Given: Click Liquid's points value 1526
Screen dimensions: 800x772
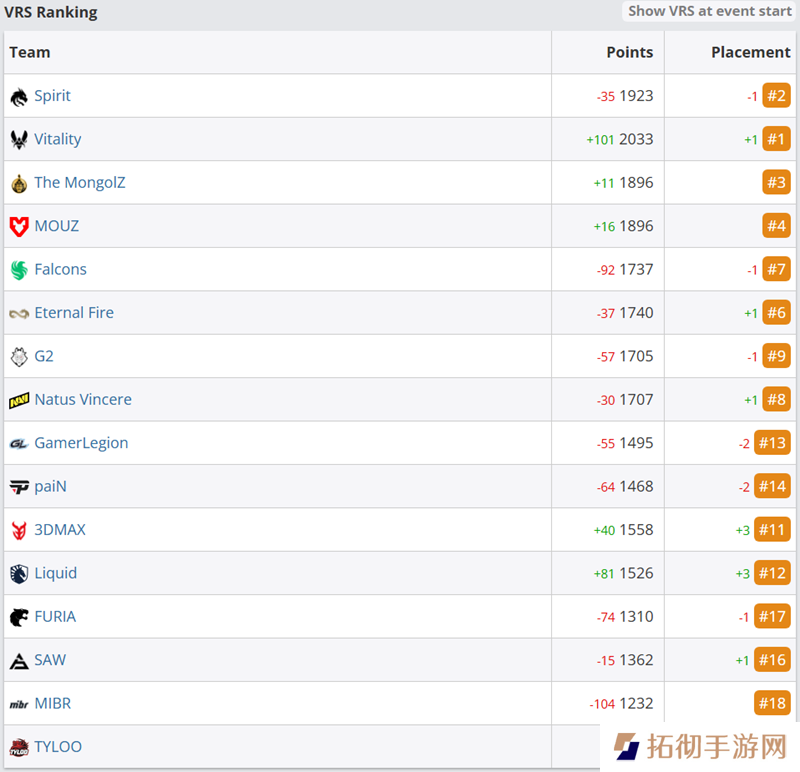Looking at the screenshot, I should tap(636, 573).
